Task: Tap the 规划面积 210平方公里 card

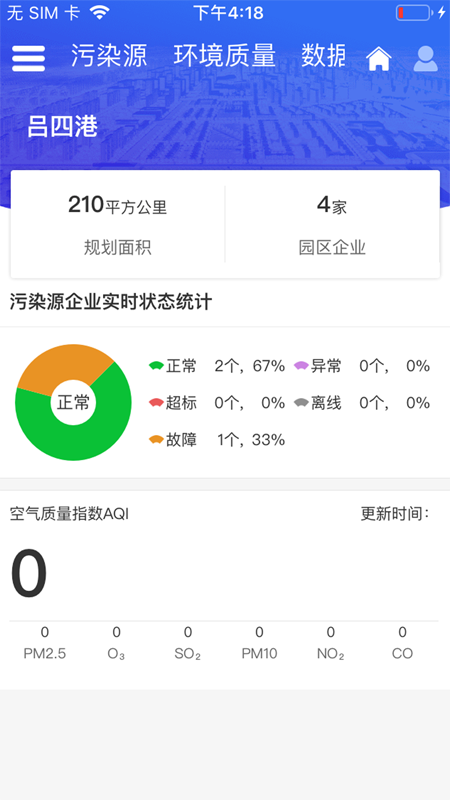Action: click(118, 224)
